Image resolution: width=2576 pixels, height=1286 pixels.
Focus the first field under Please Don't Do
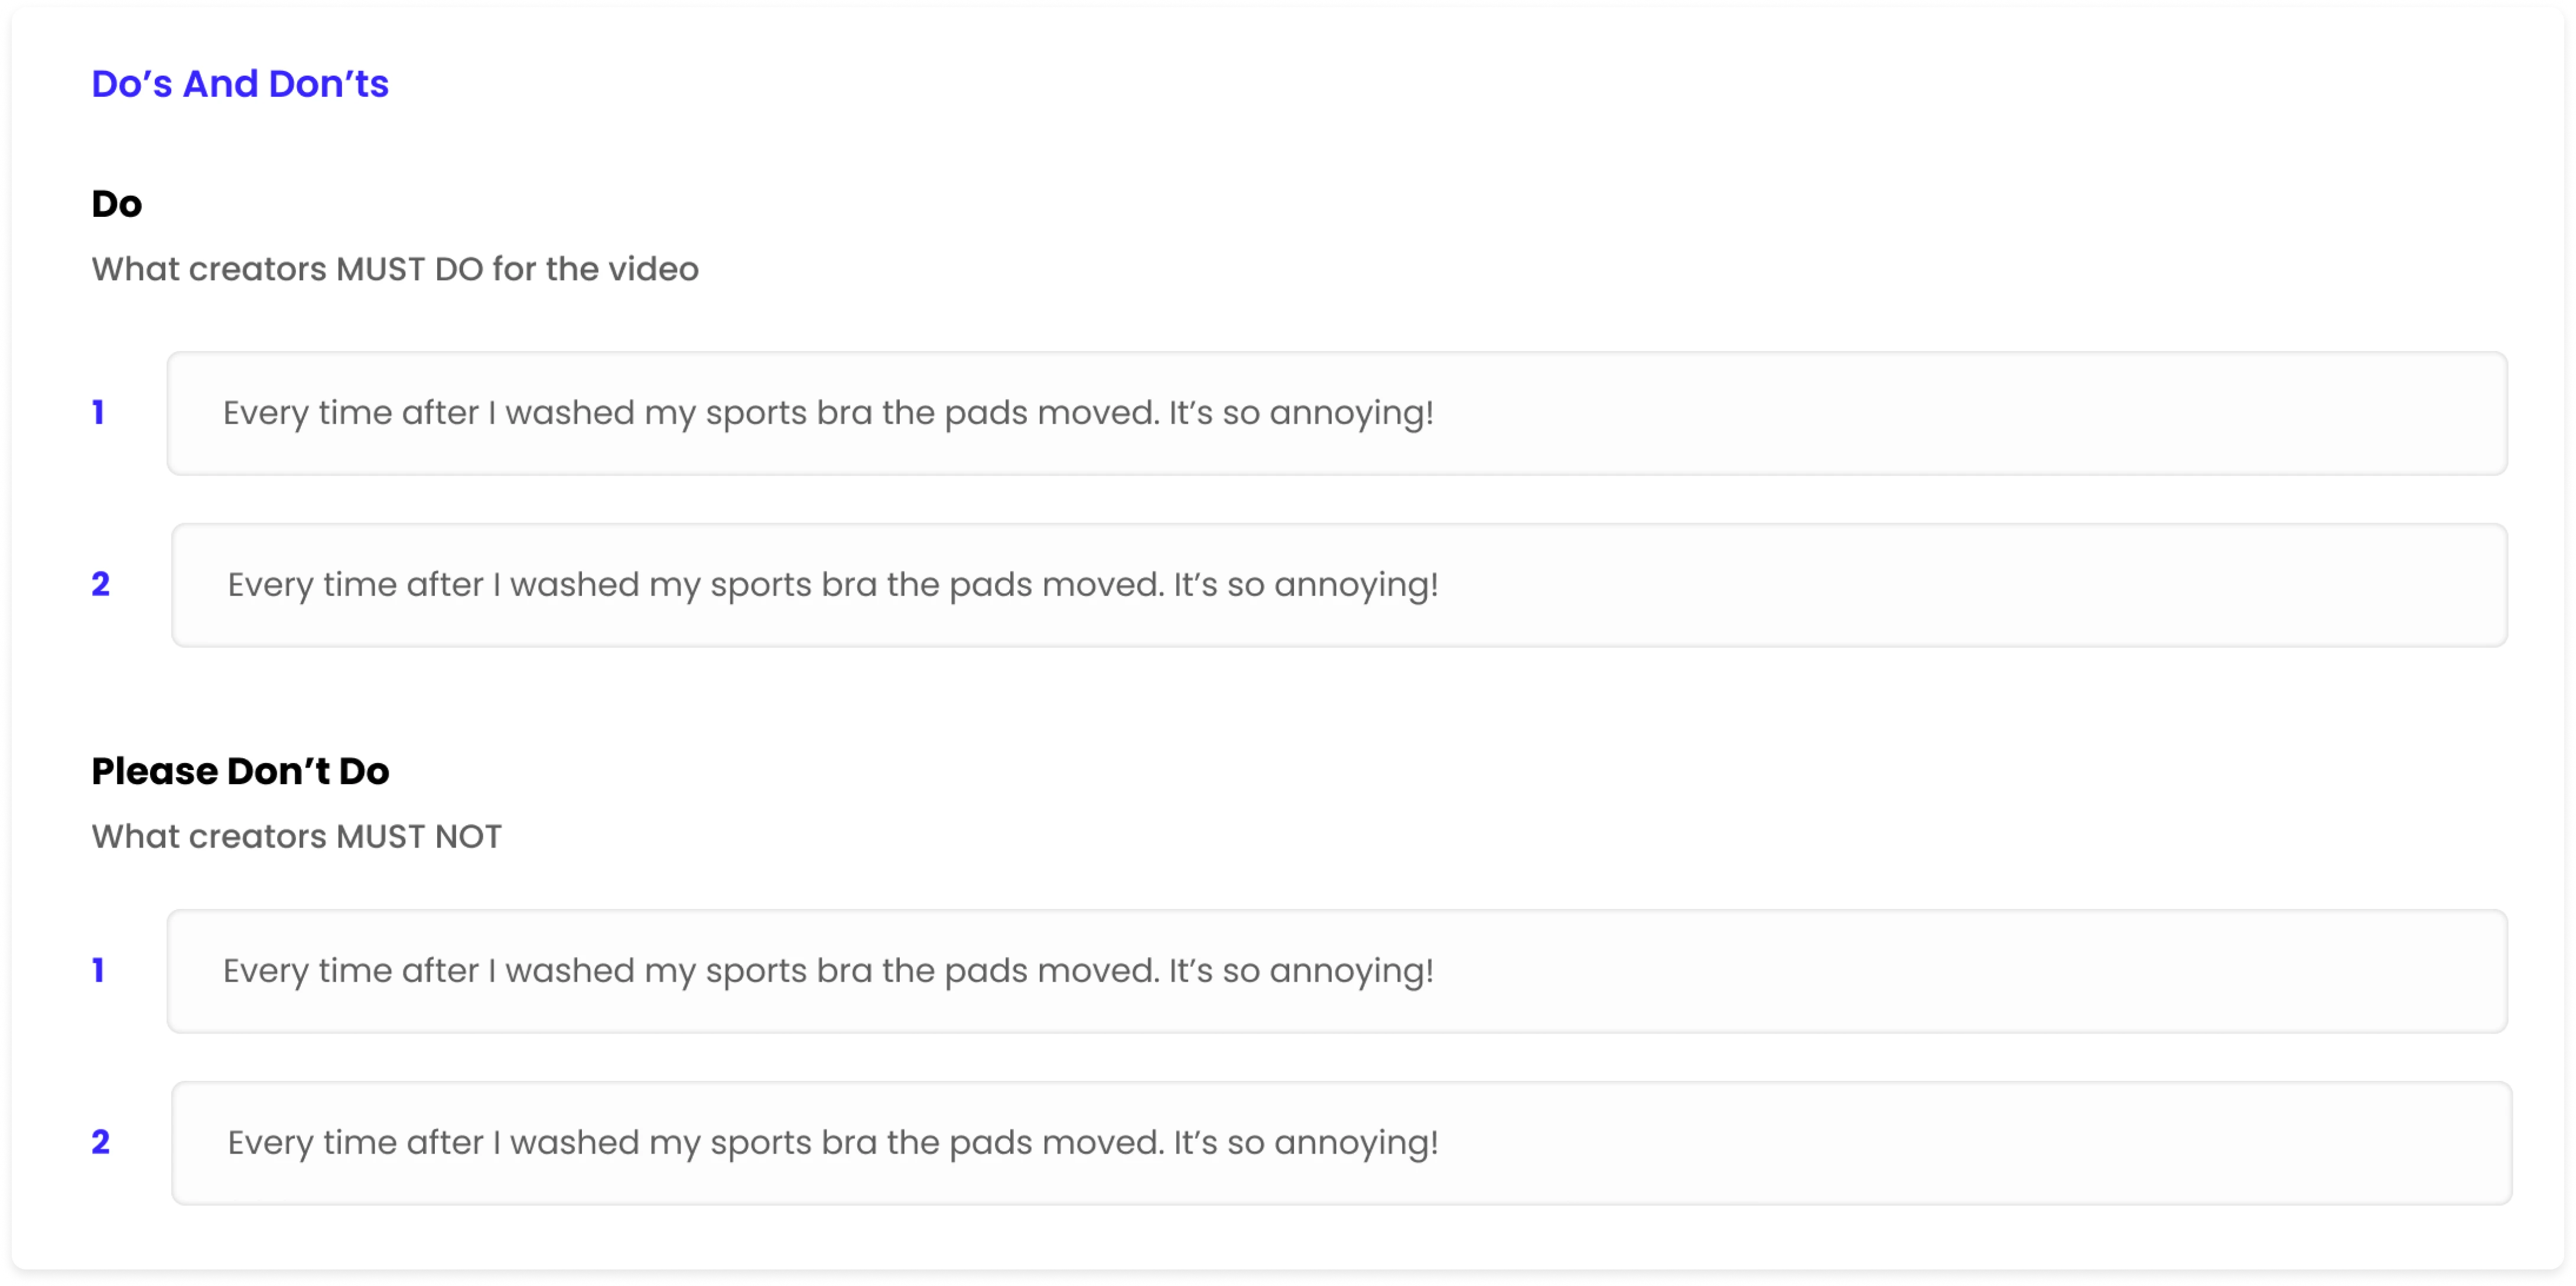(x=1337, y=971)
